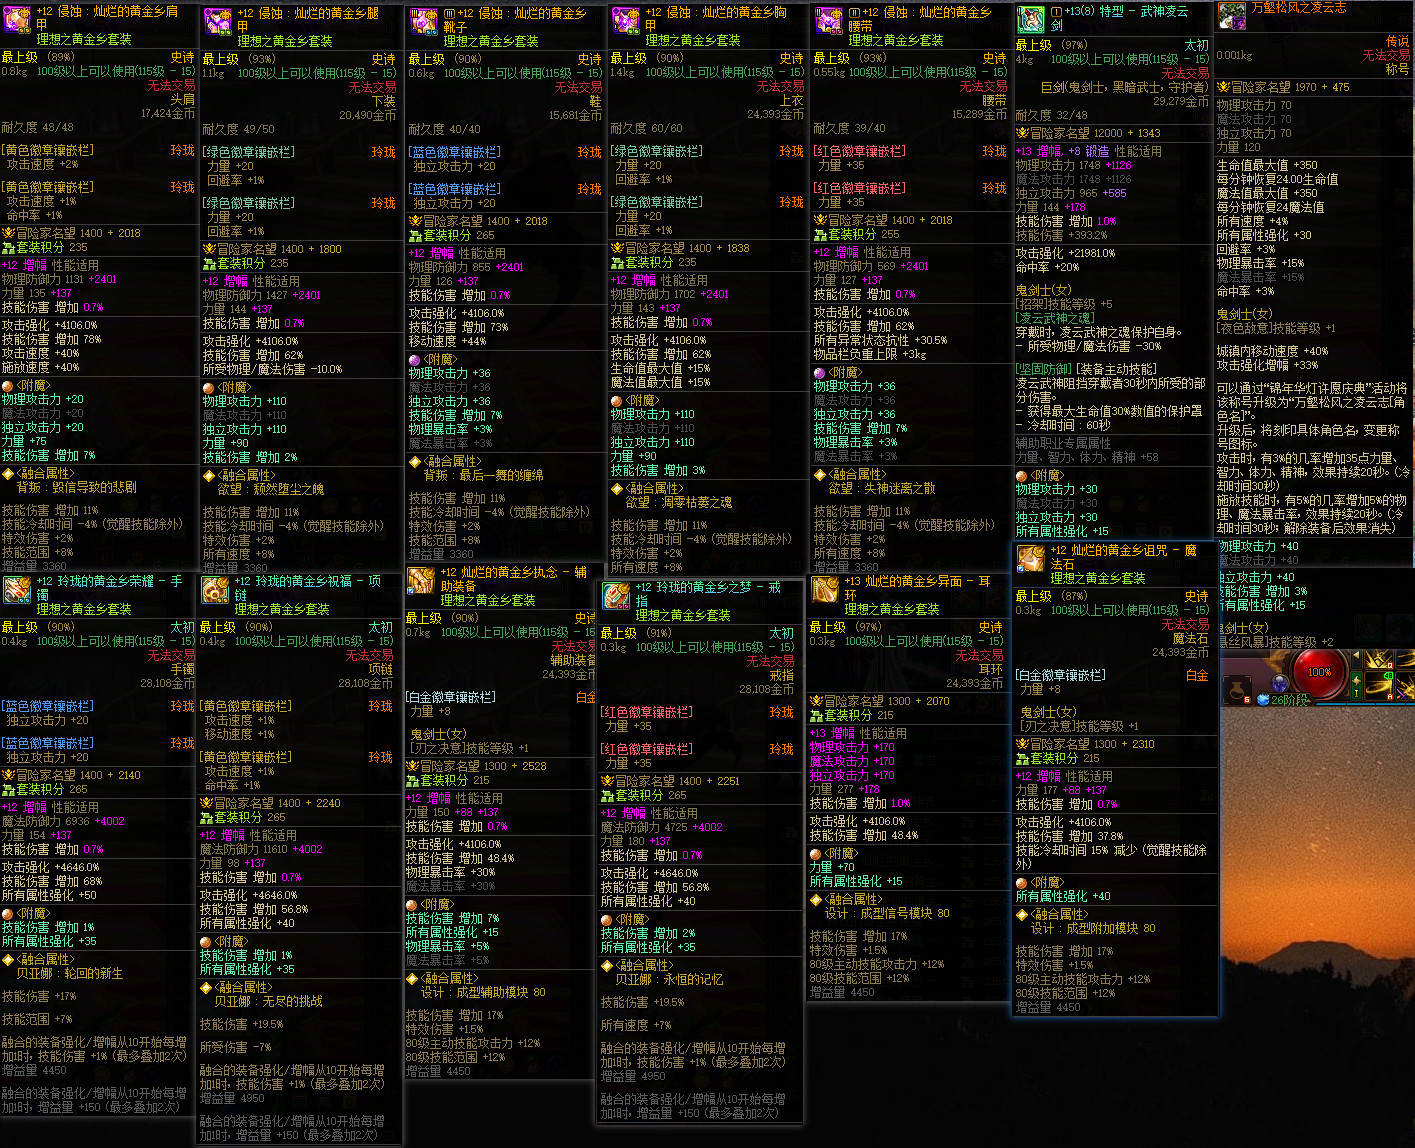The width and height of the screenshot is (1415, 1148).
Task: Click the chest armor (胸甲) item icon
Action: (626, 22)
